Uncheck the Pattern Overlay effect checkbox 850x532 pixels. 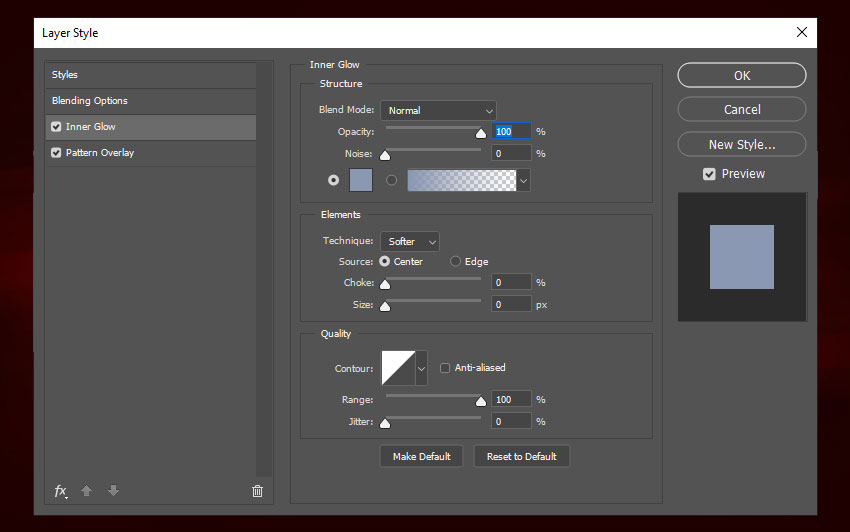[56, 153]
